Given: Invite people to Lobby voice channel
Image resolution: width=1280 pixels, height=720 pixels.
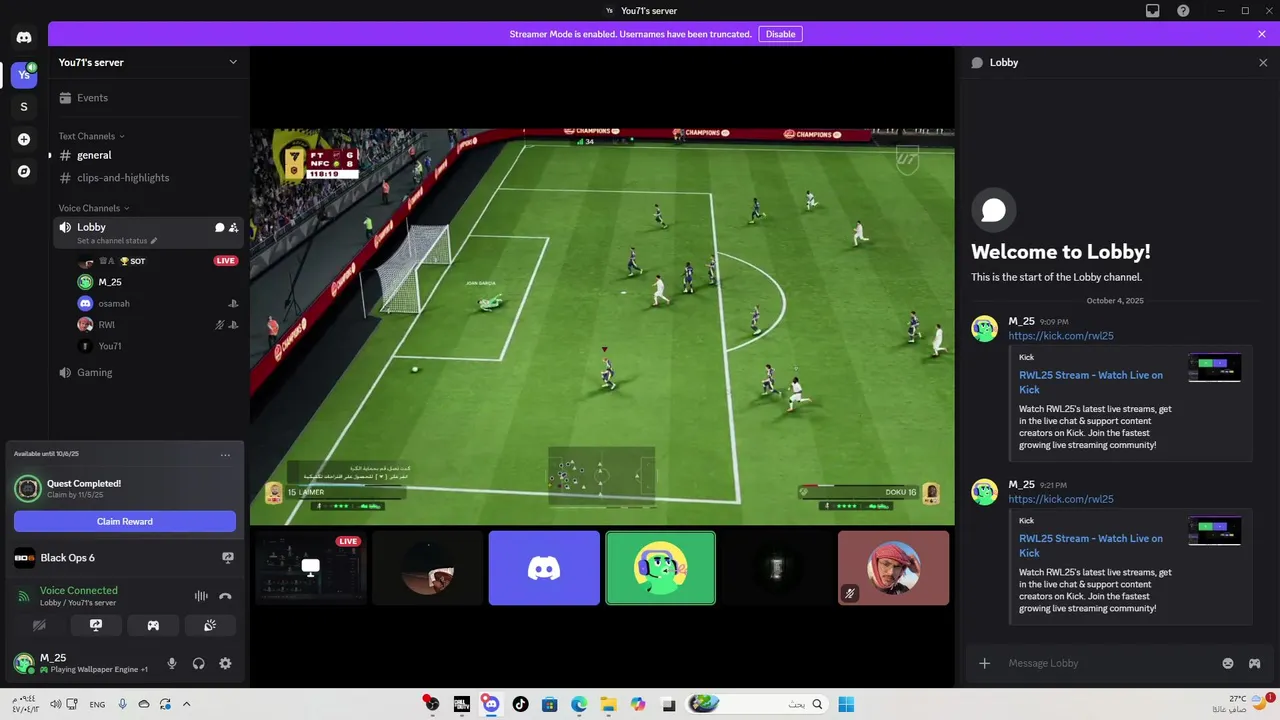Looking at the screenshot, I should click(234, 228).
